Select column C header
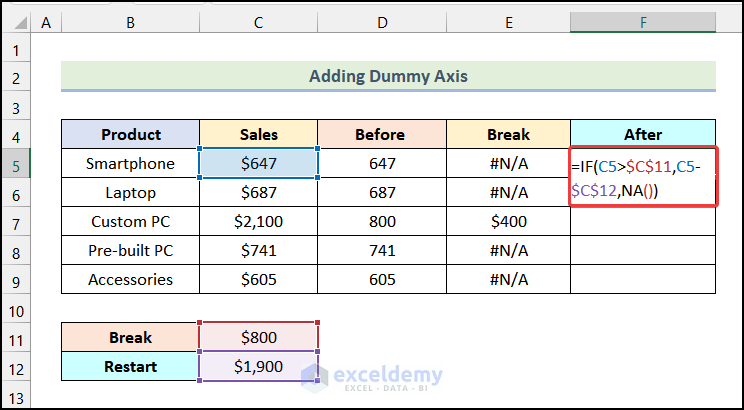 point(259,21)
